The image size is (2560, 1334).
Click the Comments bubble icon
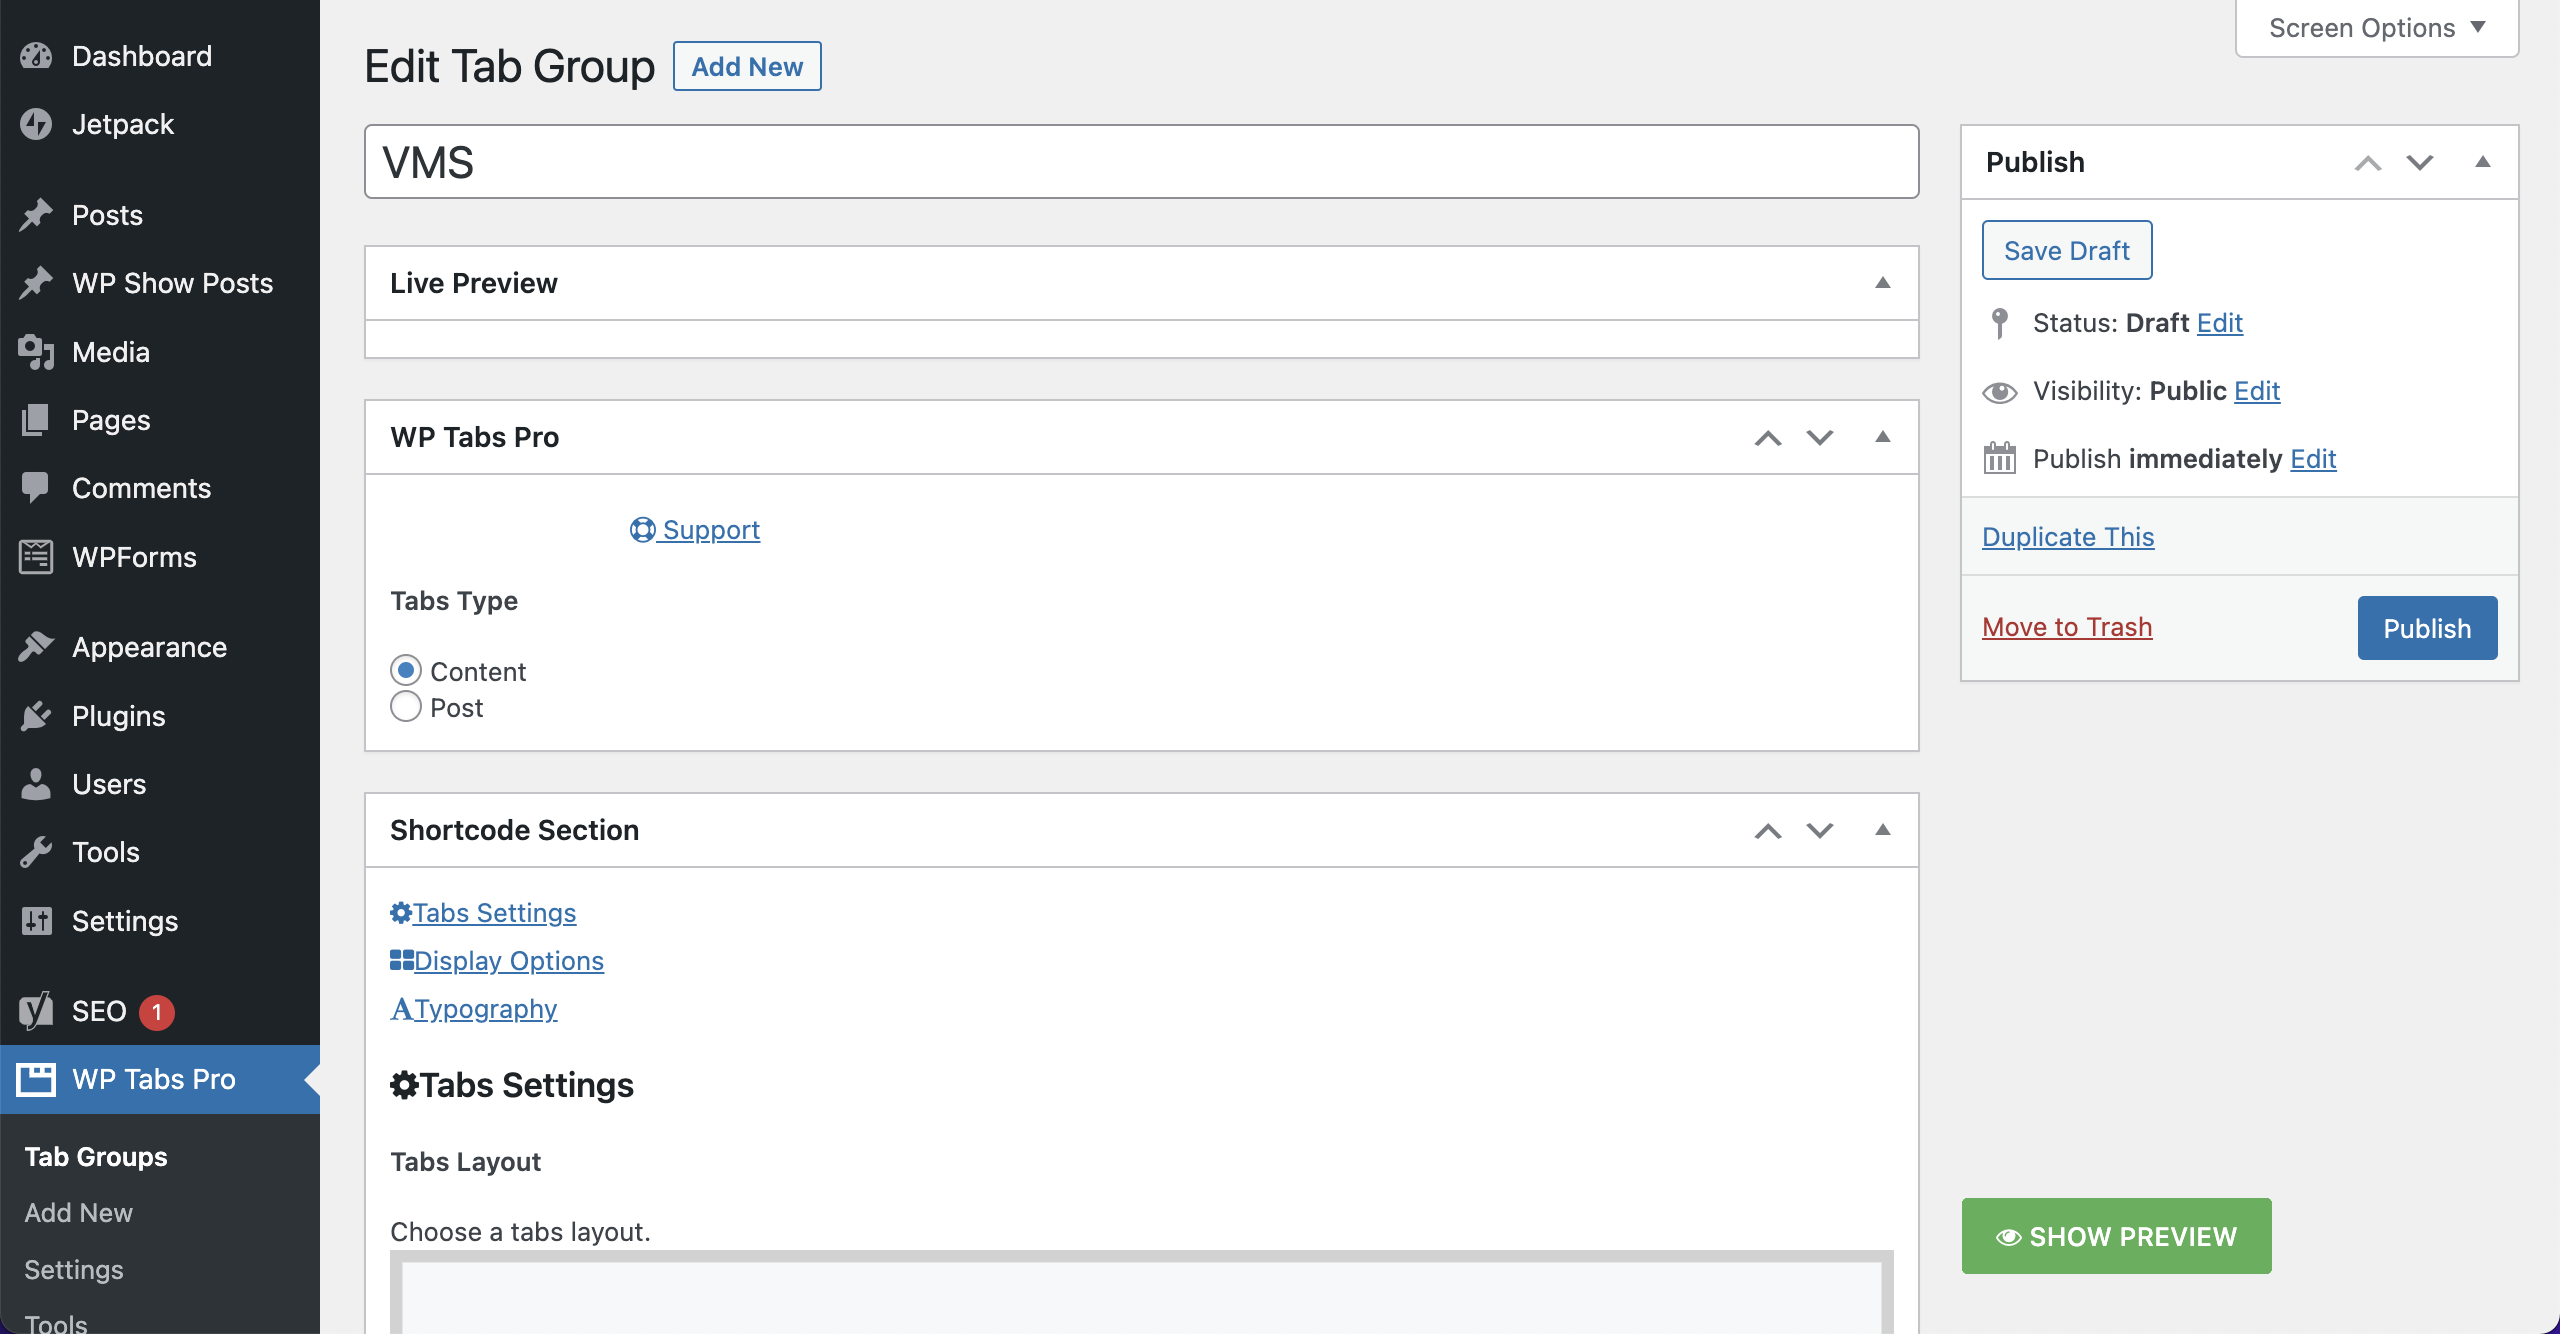36,488
